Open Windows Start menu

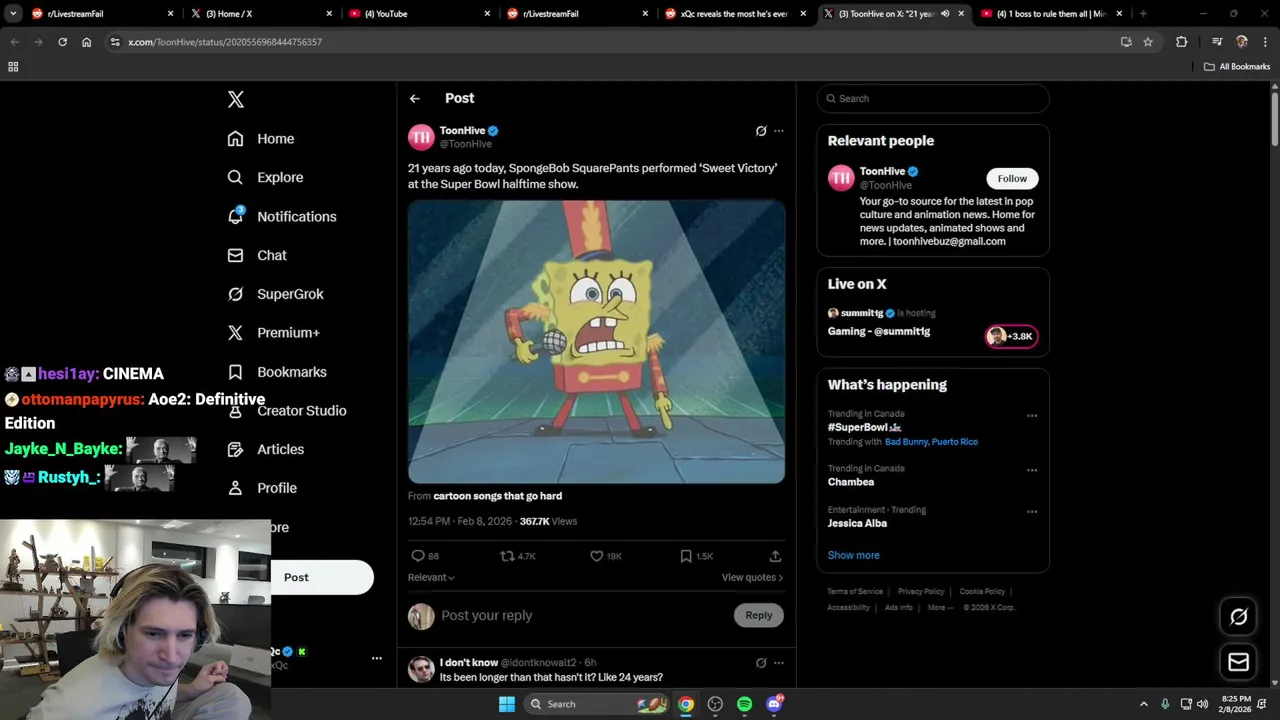507,704
